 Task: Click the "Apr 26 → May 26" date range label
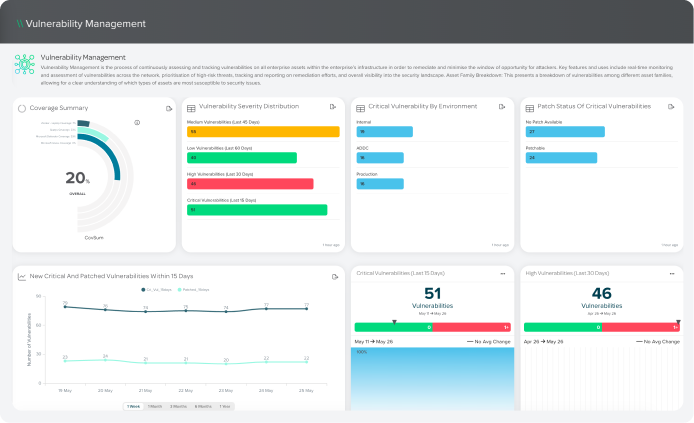543,342
